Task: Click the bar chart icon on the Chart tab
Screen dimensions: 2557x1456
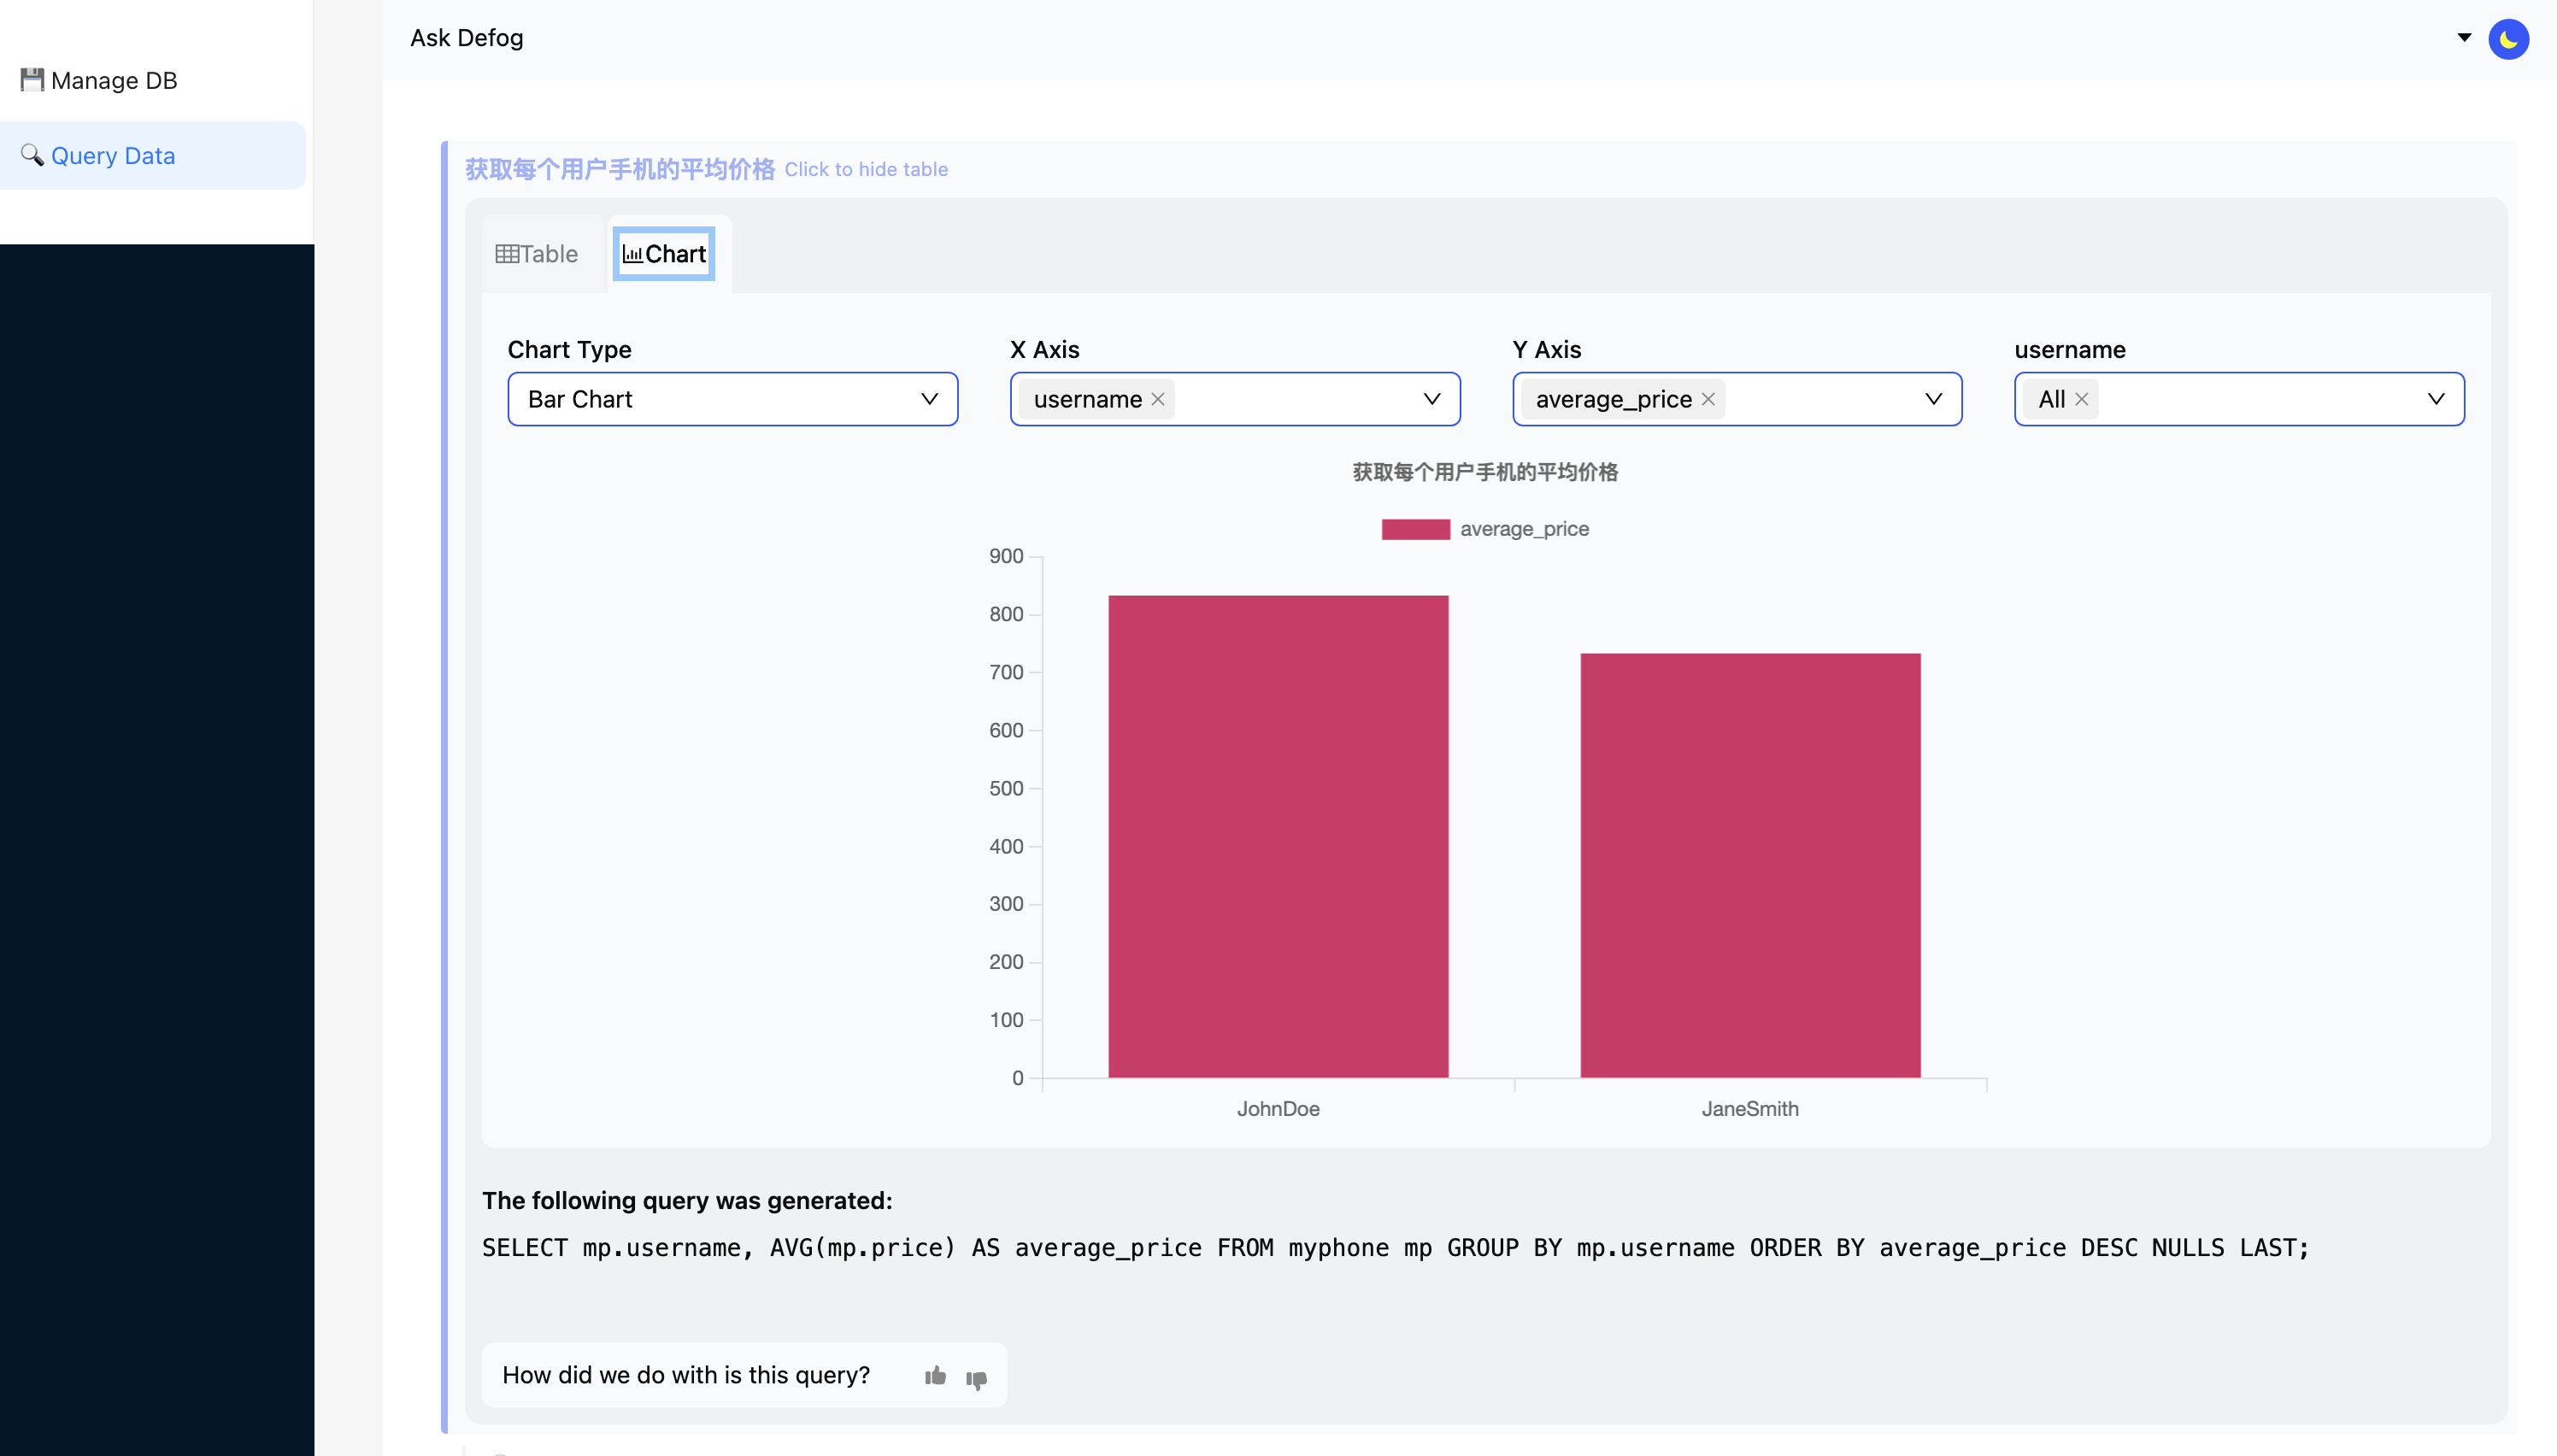Action: point(632,254)
